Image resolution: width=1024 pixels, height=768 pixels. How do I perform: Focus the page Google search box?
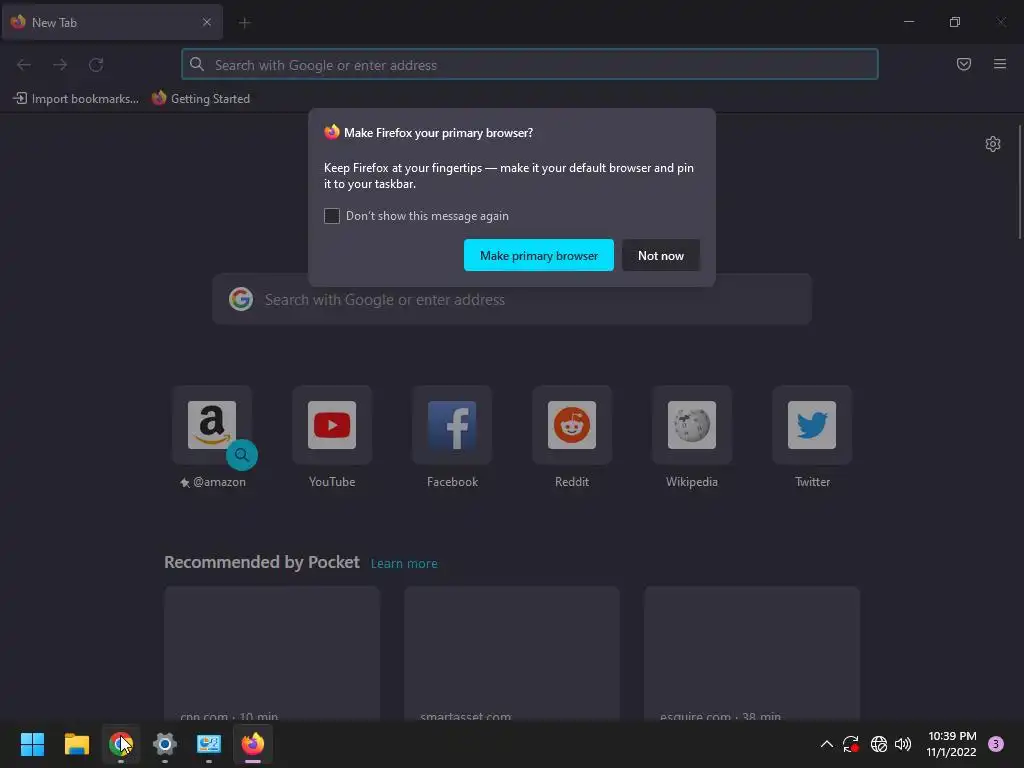[x=512, y=300]
